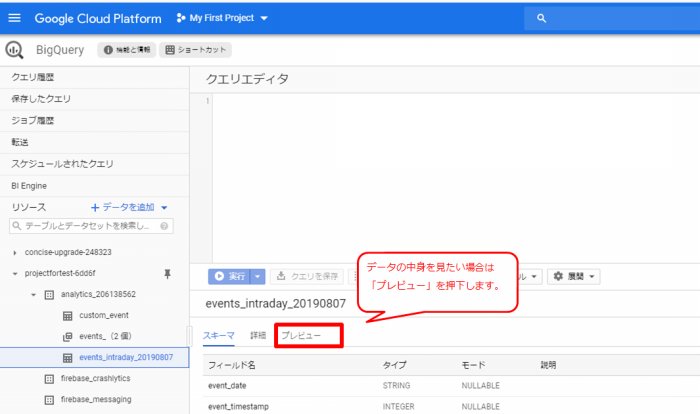700x414 pixels.
Task: Click the header search bar
Action: point(612,18)
